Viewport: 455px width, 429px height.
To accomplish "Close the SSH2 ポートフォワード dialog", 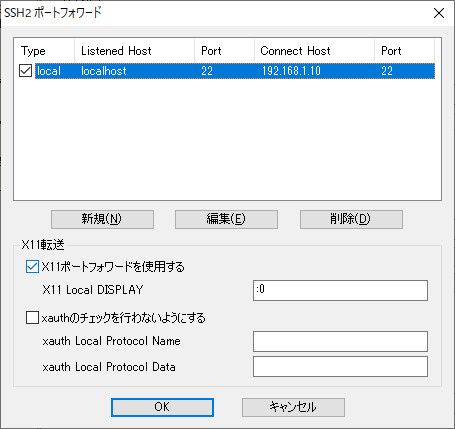I will click(439, 13).
